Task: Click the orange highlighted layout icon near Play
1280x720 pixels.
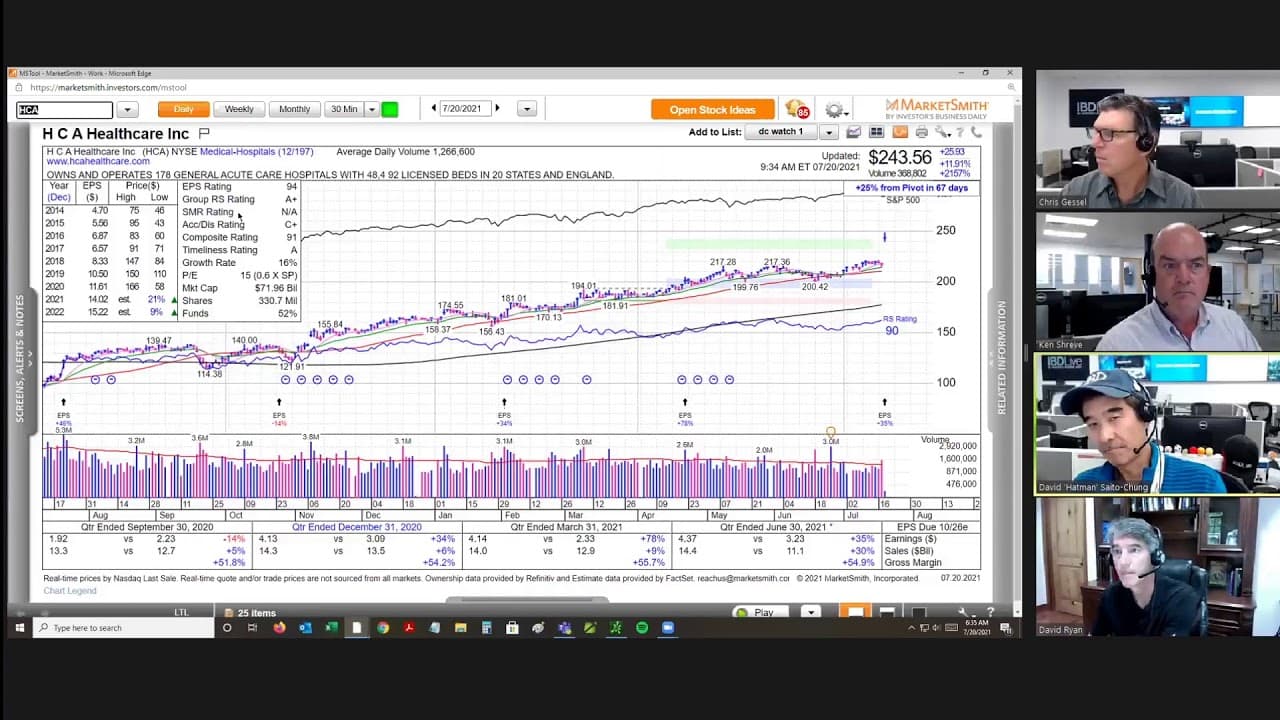Action: coord(855,612)
